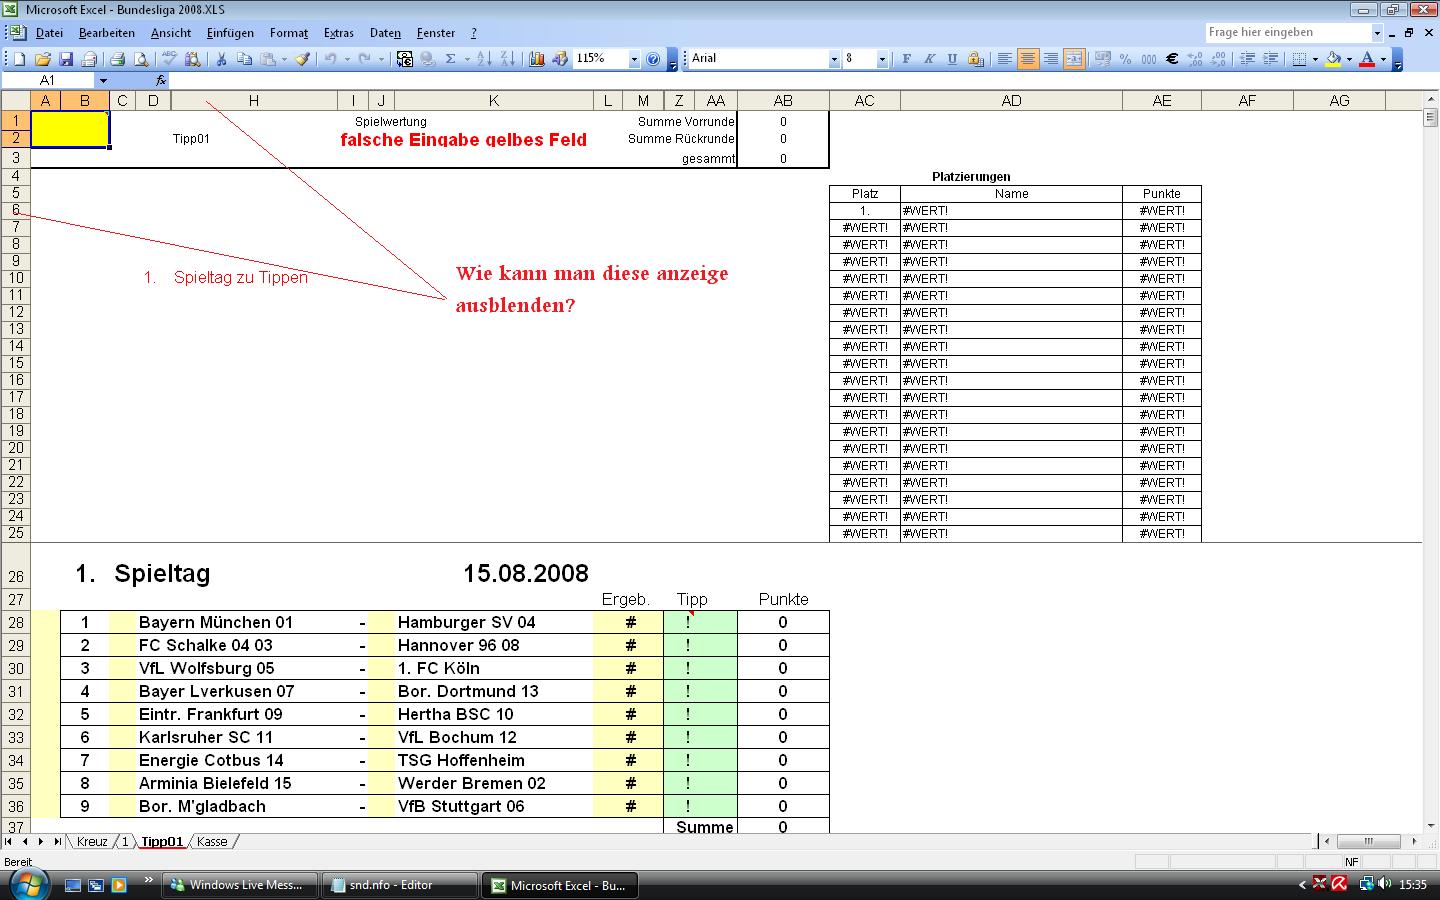Open the Name Box dropdown arrow
The image size is (1440, 900).
coord(102,80)
